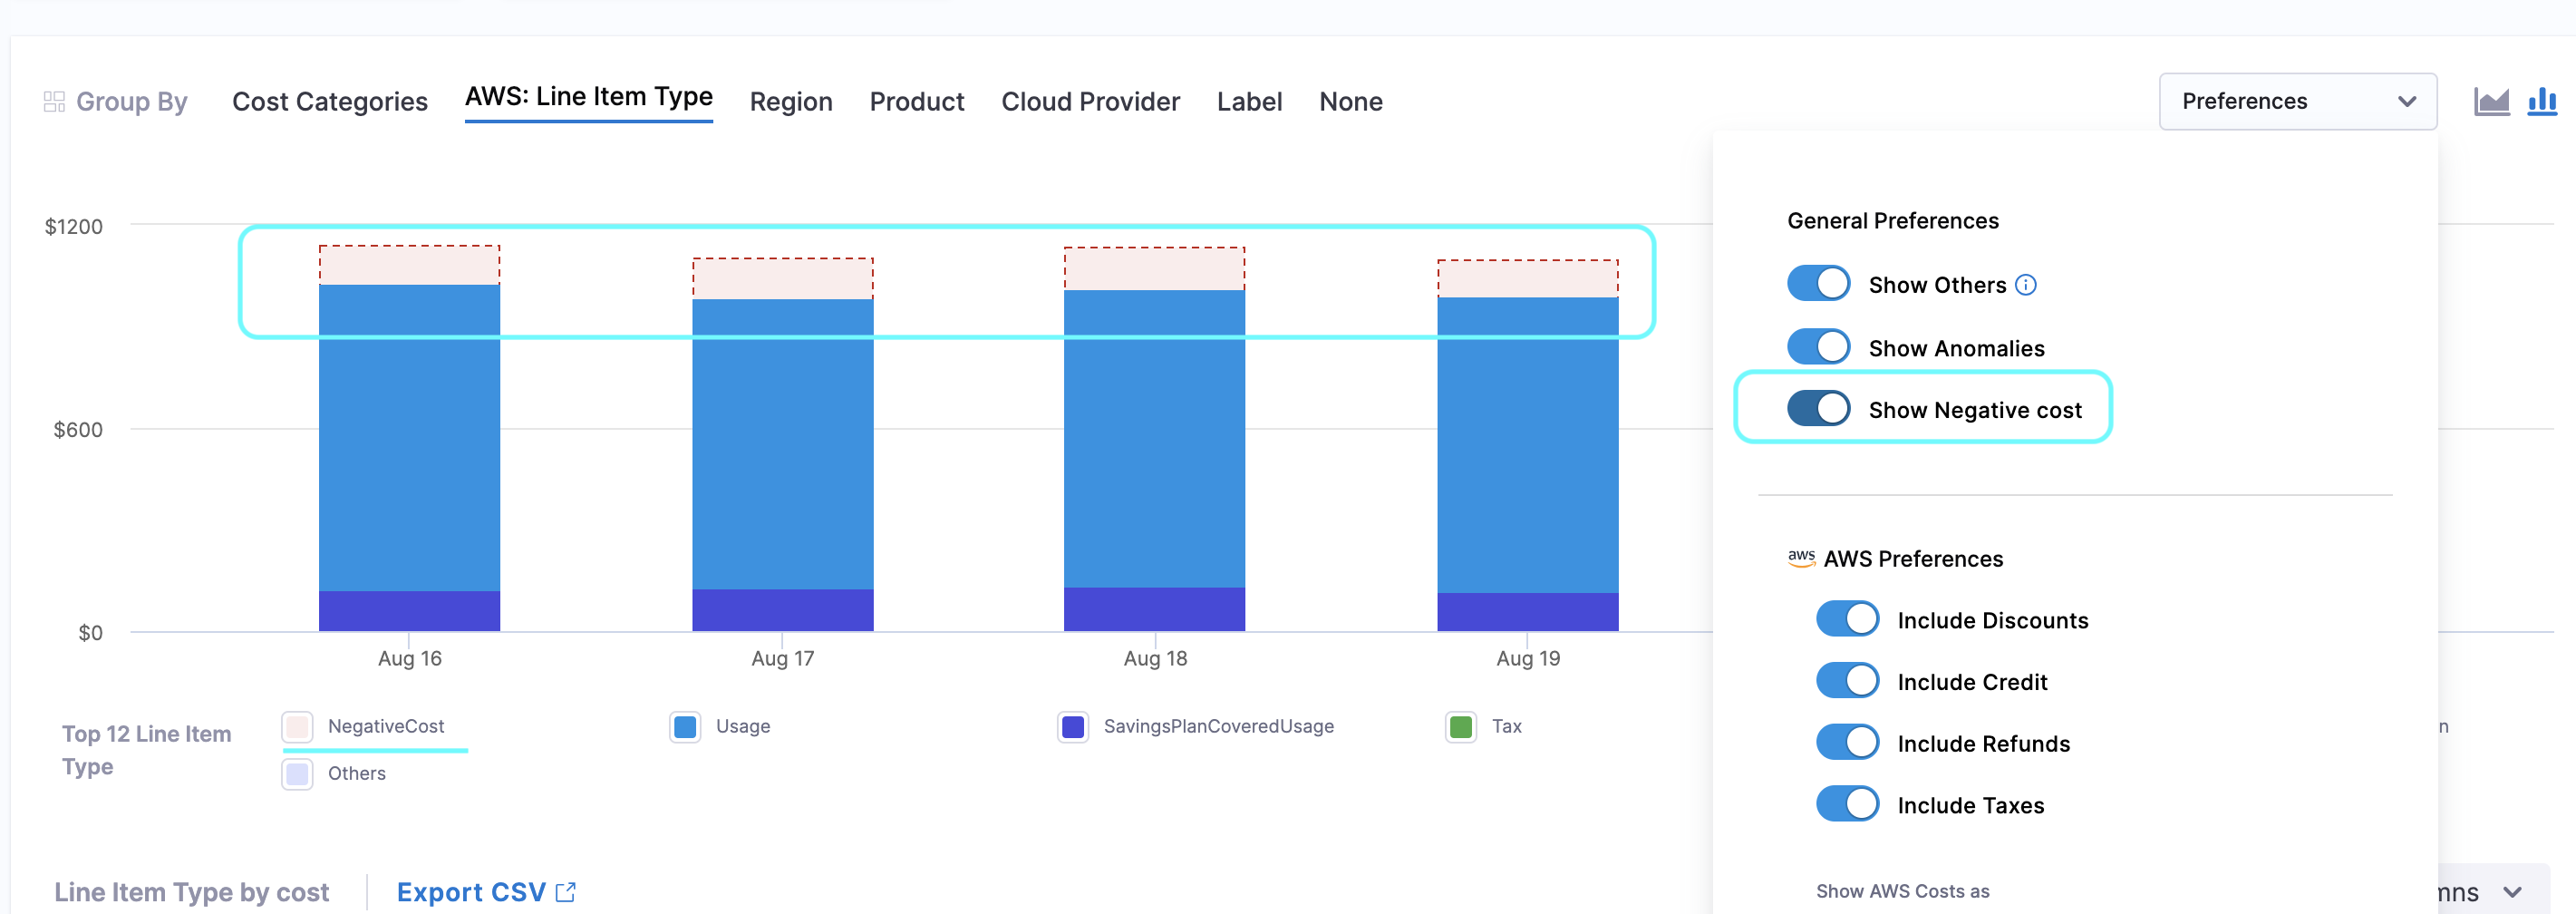This screenshot has width=2576, height=914.
Task: Click the Group By grid icon
Action: [54, 102]
